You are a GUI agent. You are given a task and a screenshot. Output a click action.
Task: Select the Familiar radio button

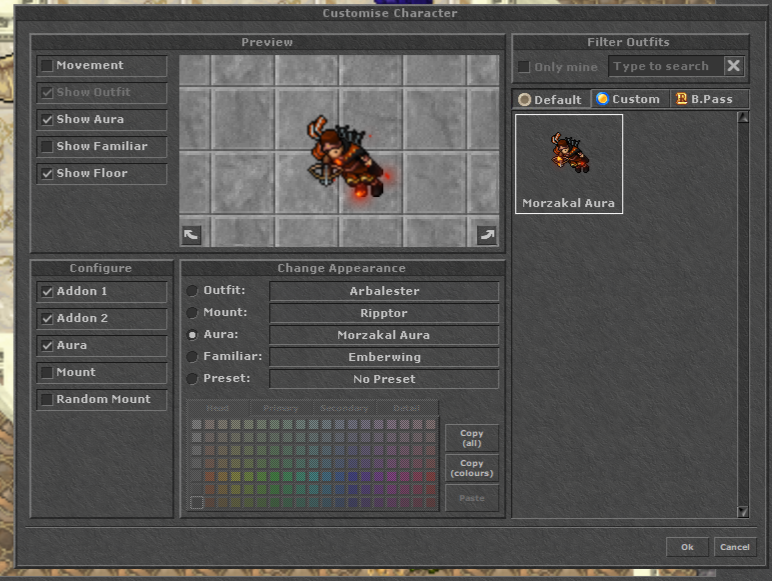pyautogui.click(x=192, y=356)
